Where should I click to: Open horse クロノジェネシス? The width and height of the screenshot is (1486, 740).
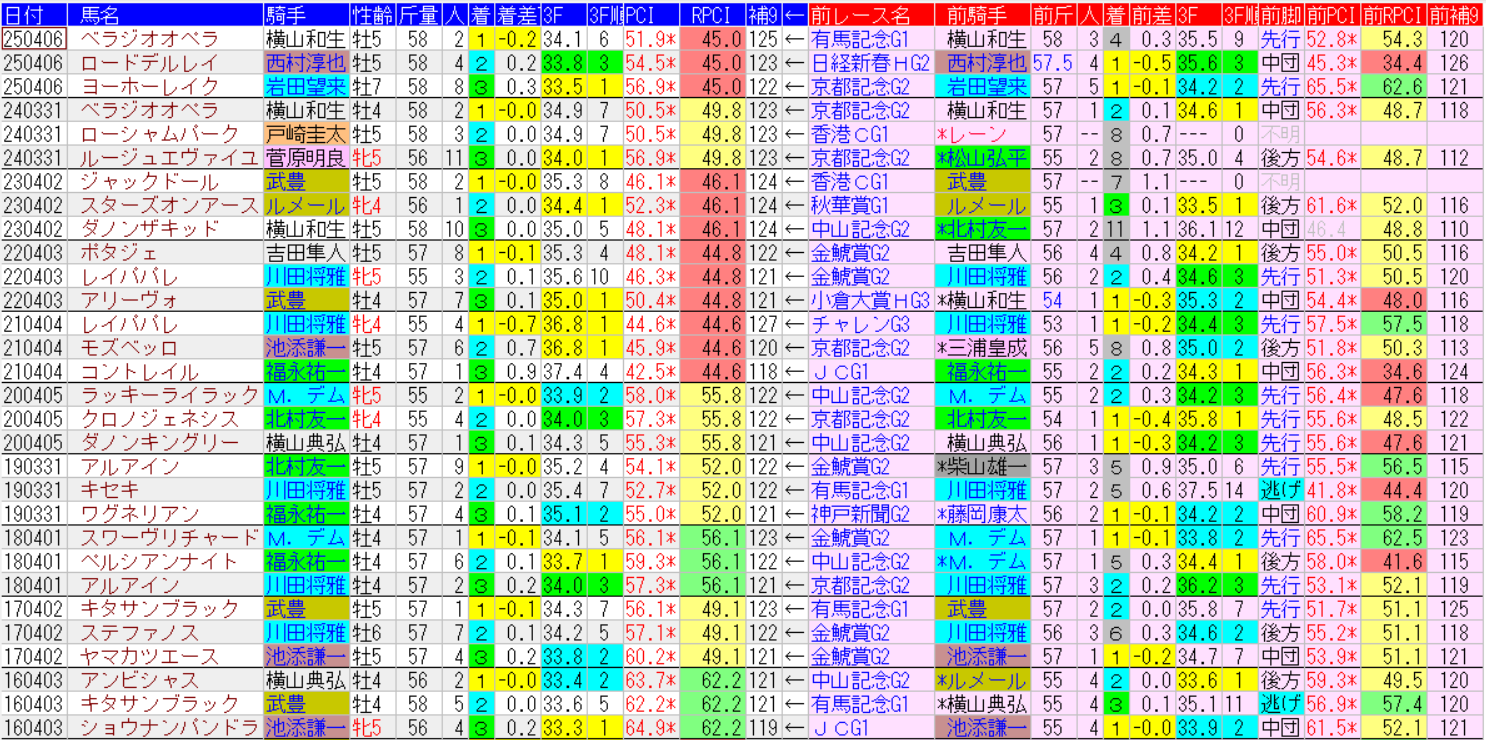[160, 419]
